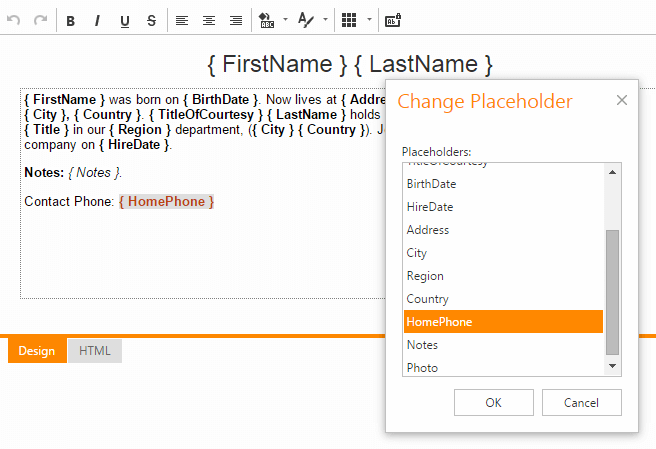The image size is (656, 449).
Task: Switch to the HTML tab
Action: pyautogui.click(x=95, y=351)
